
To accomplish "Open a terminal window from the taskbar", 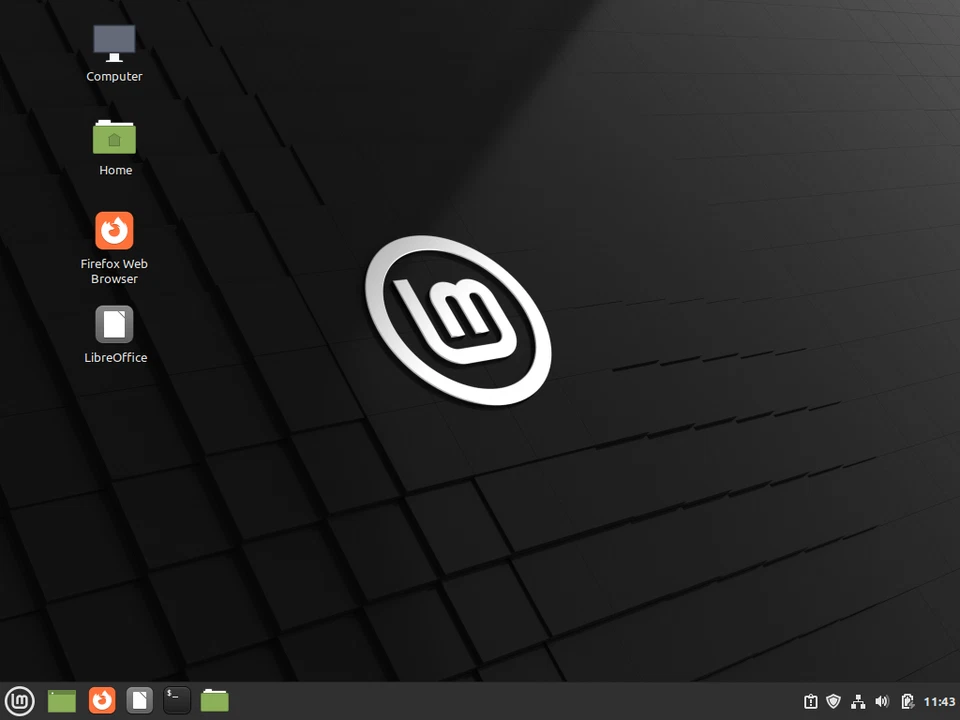I will point(177,700).
